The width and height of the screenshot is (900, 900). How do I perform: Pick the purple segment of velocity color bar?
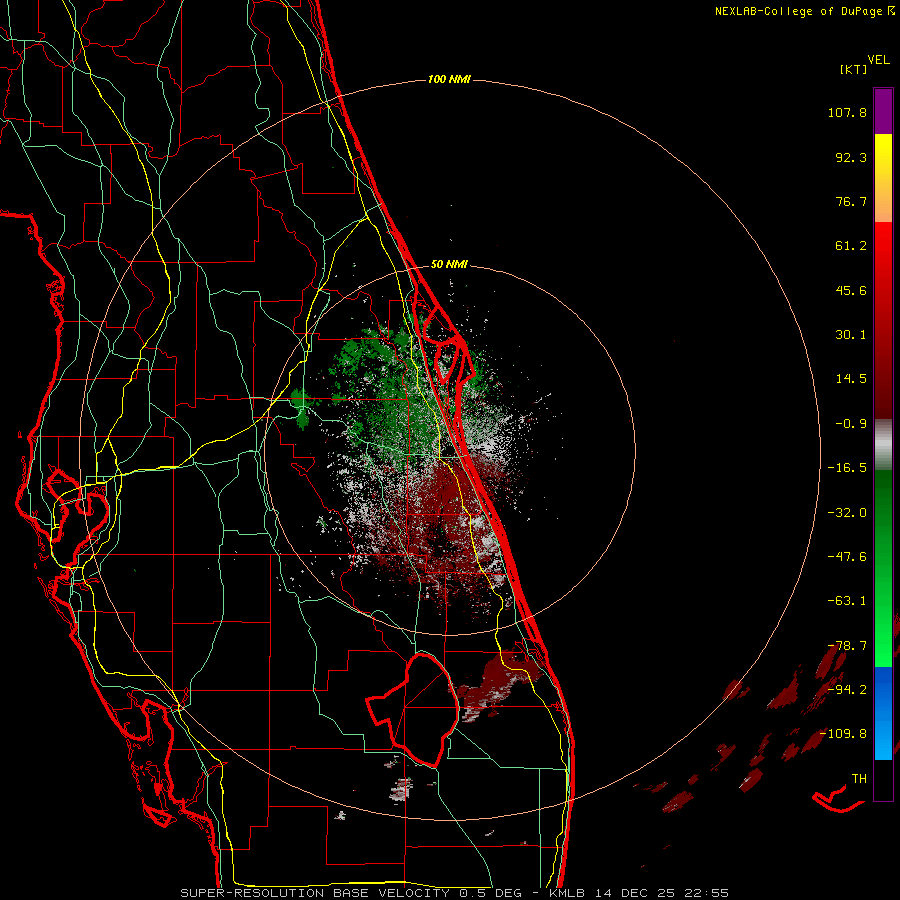tap(883, 111)
